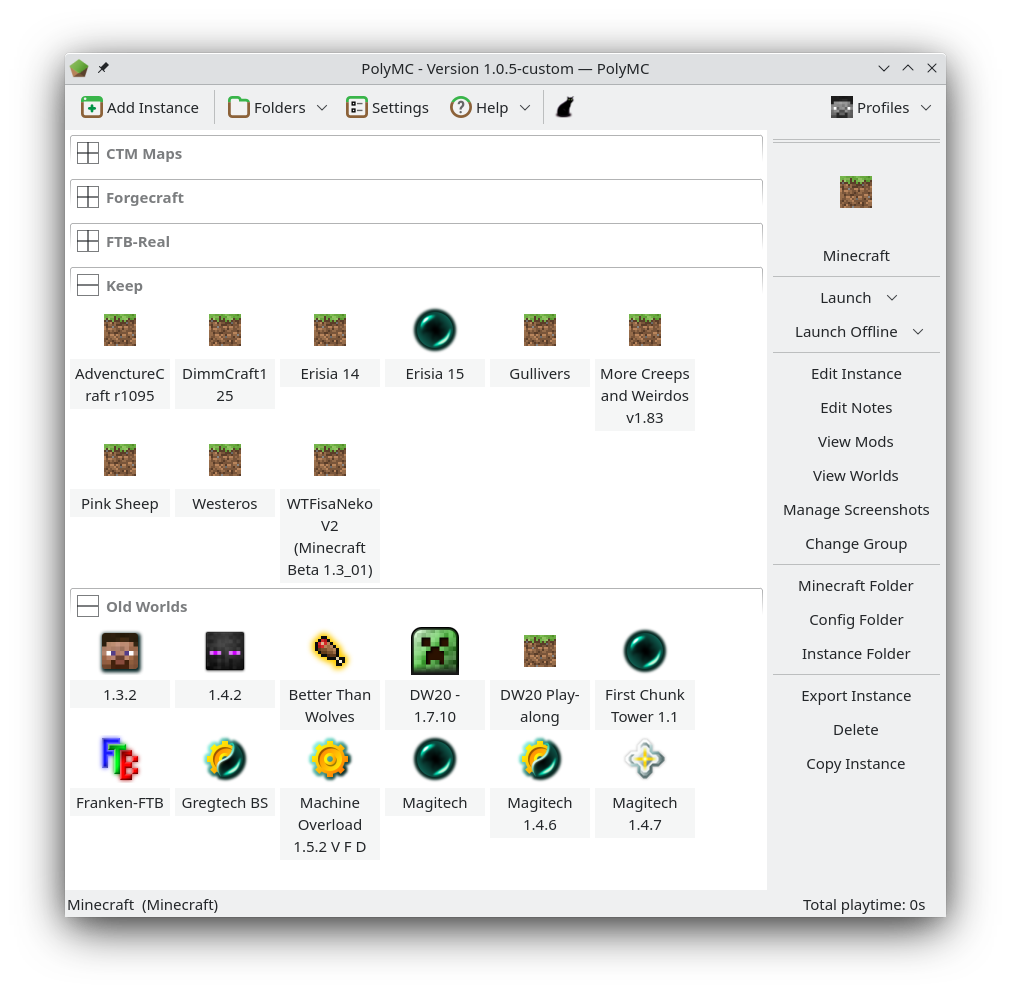Open the Instance Folder
Screen dimensions: 1011x994
point(856,654)
